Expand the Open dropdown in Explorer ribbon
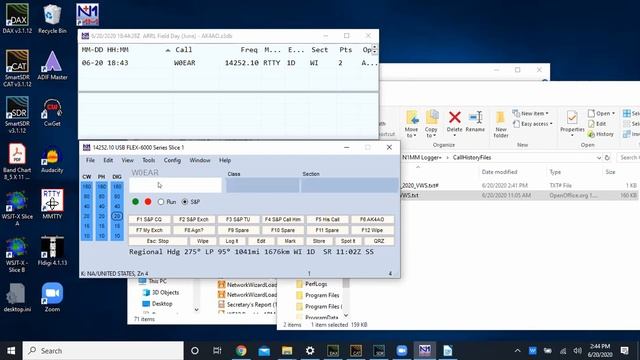This screenshot has width=640, height=360. (602, 113)
